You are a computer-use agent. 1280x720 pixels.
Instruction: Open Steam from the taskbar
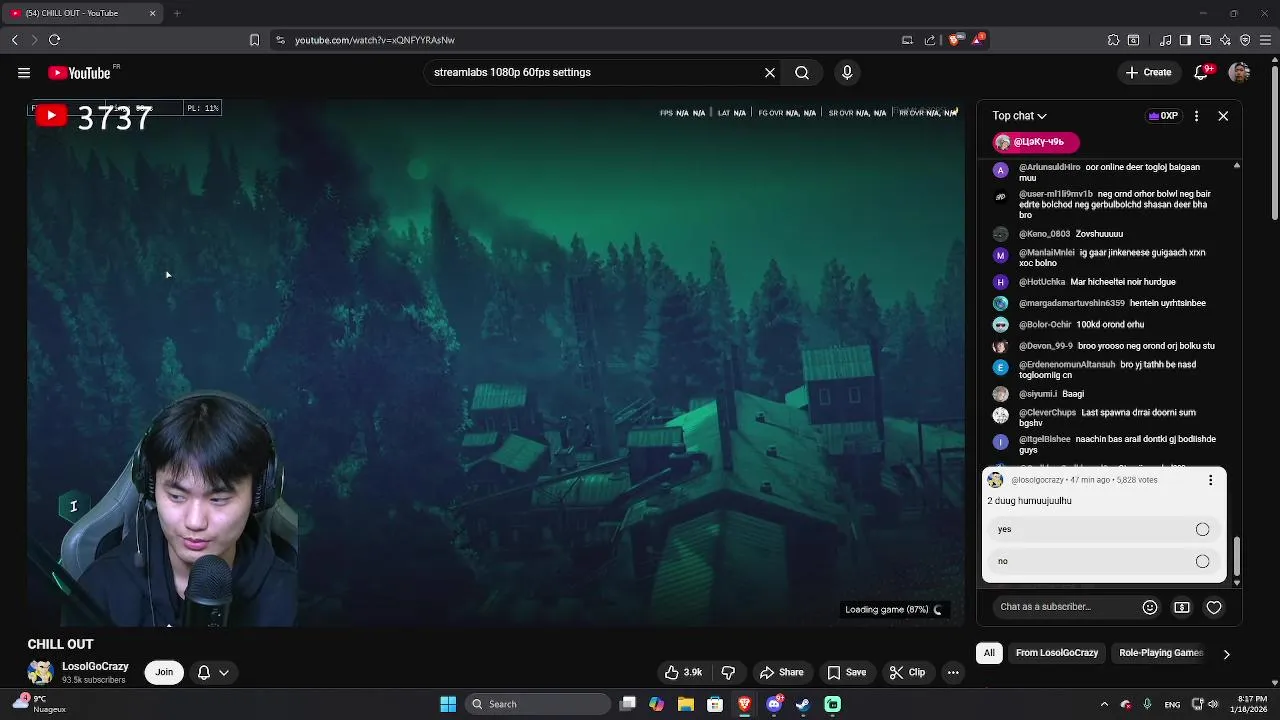[803, 704]
